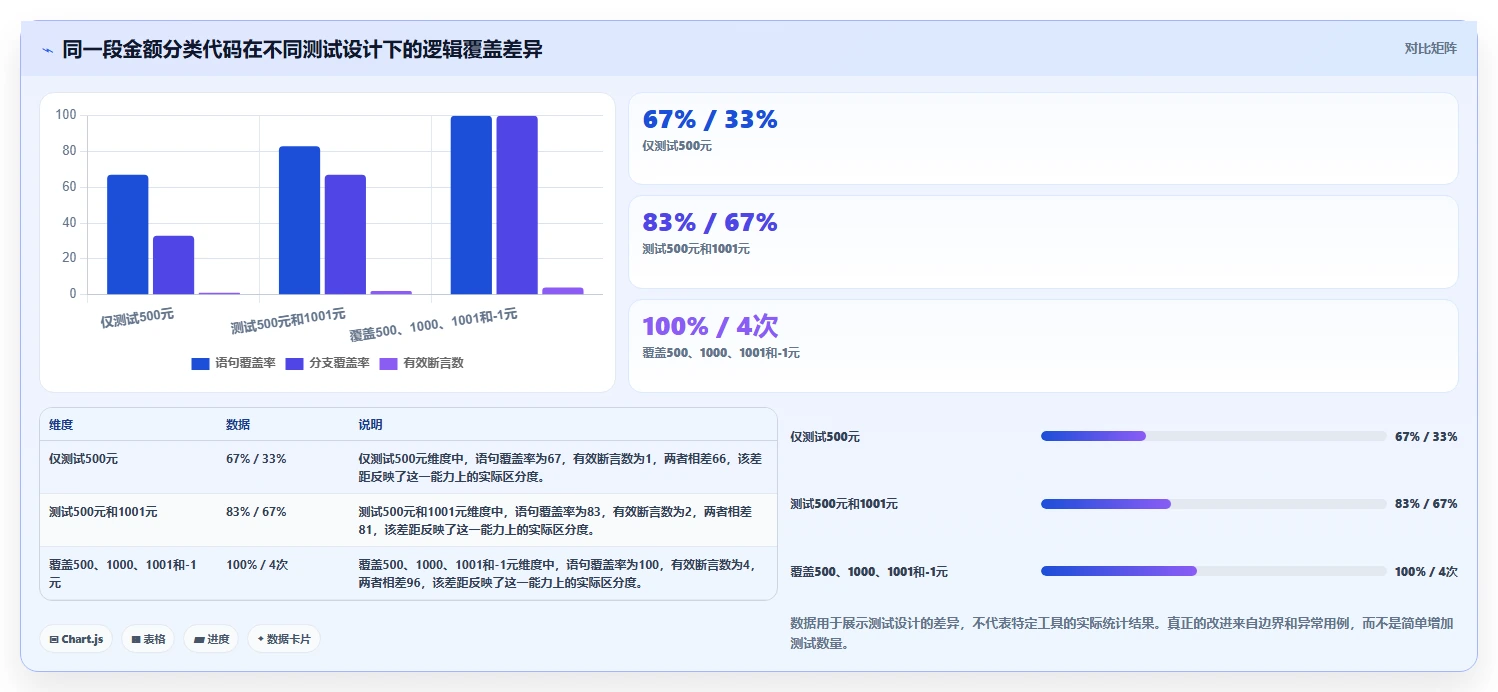Click the 维度 column header
The image size is (1498, 692).
coord(61,425)
